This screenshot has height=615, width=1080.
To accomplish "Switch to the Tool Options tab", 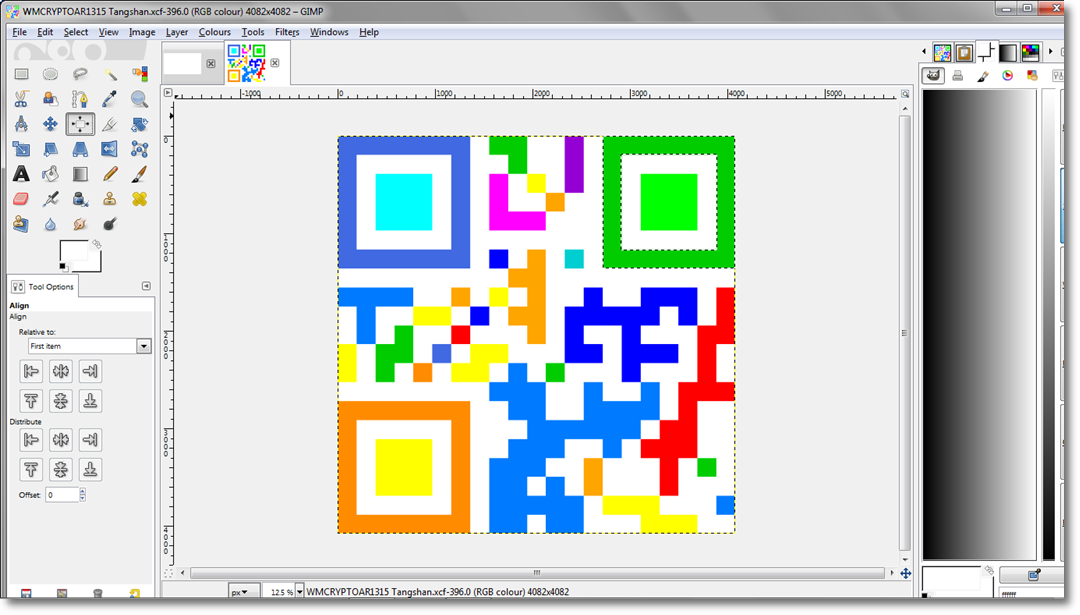I will pos(43,286).
